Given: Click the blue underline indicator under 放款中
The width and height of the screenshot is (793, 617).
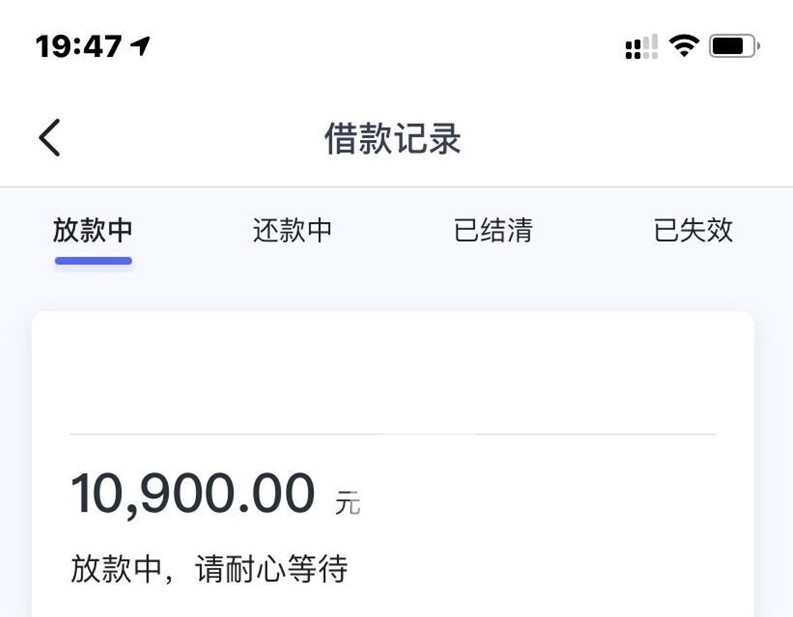Looking at the screenshot, I should (x=94, y=261).
